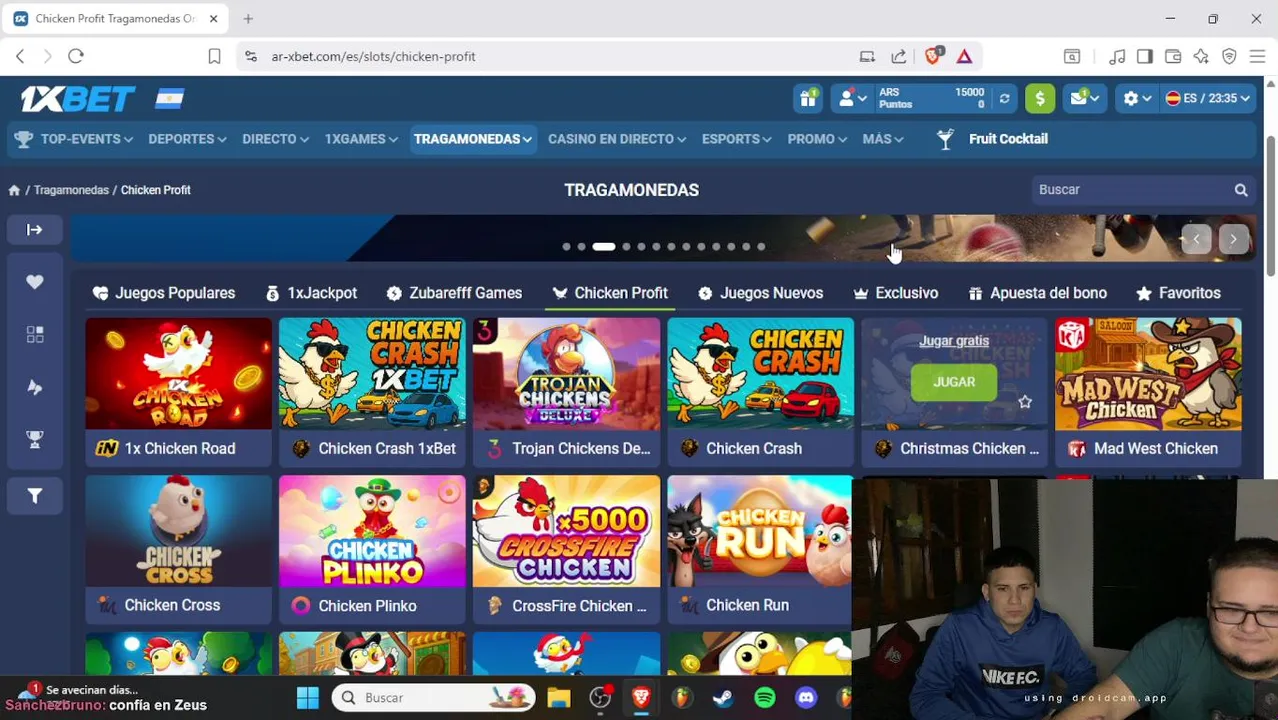This screenshot has height=720, width=1278.
Task: Click the green dollar deposit icon
Action: coord(1040,98)
